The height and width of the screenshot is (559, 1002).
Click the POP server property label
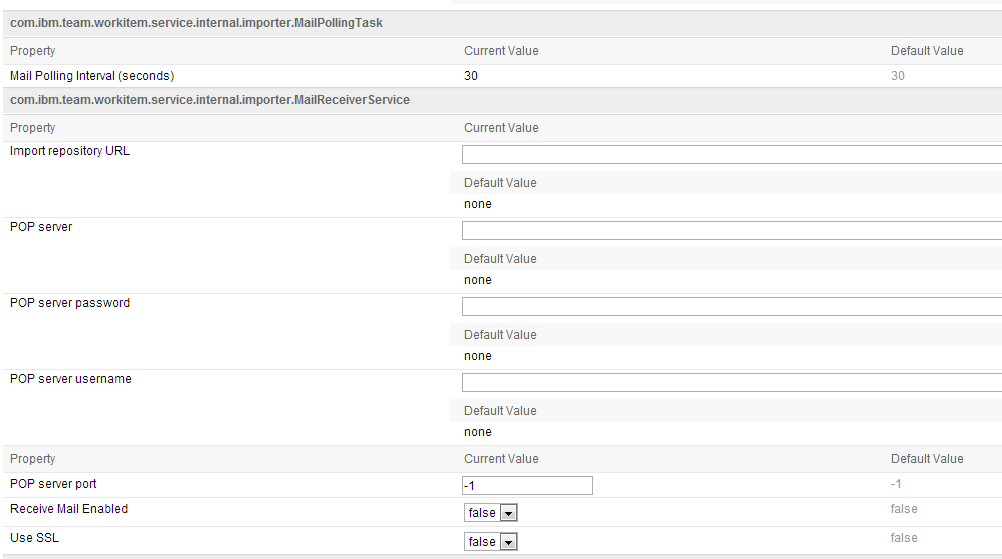point(41,227)
